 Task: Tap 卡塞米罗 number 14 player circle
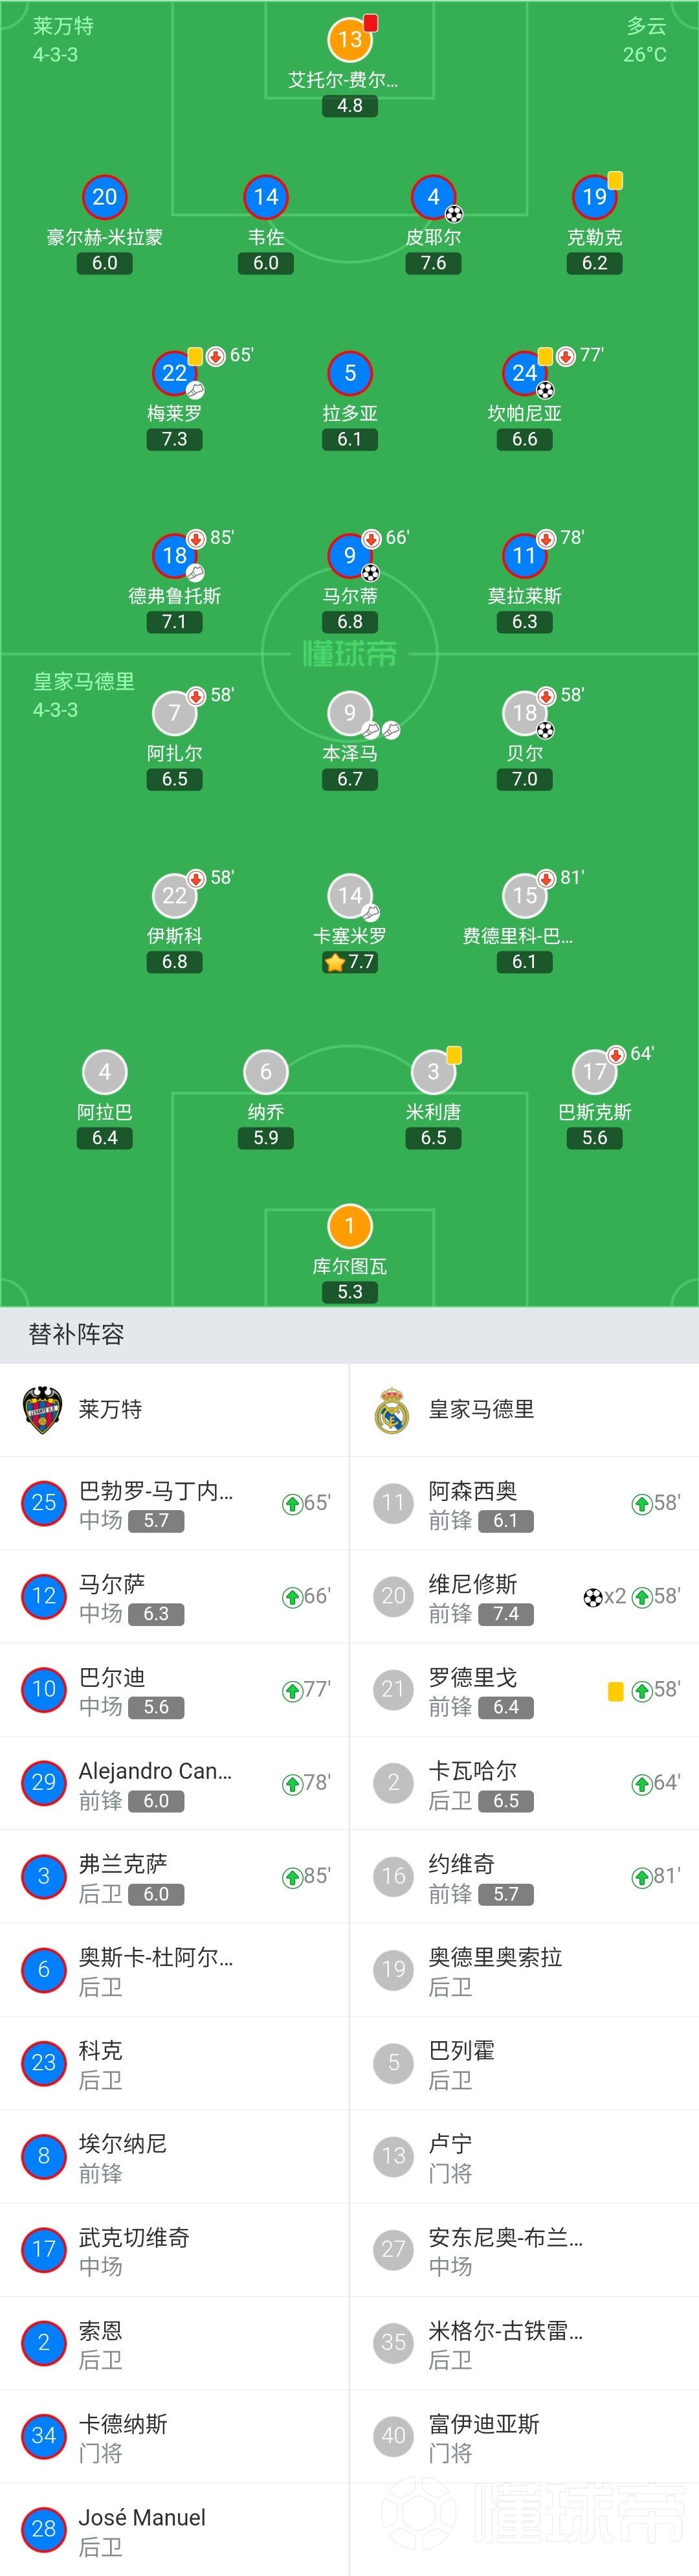pos(349,895)
